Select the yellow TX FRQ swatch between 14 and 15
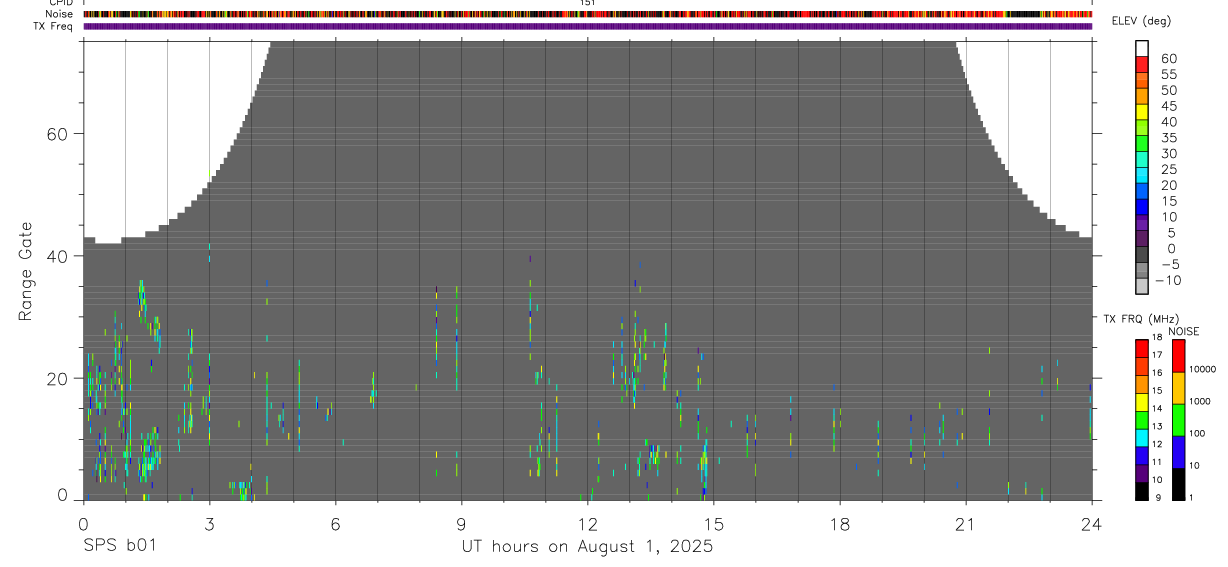The height and width of the screenshot is (567, 1228). pos(1142,401)
